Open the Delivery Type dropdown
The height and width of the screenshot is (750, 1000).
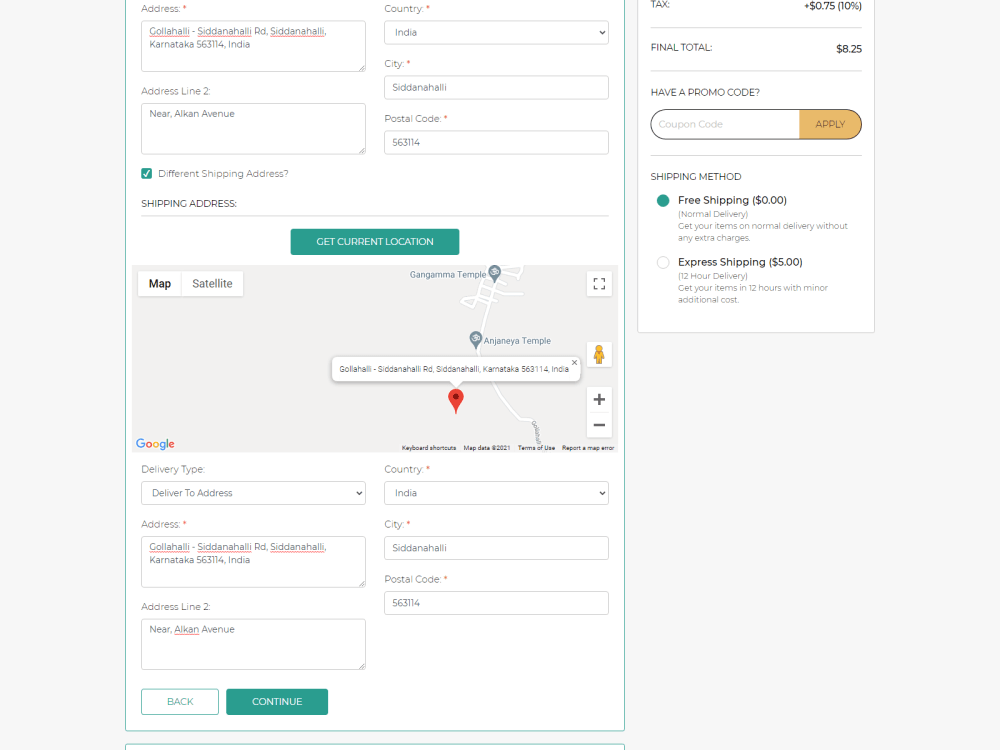[253, 492]
